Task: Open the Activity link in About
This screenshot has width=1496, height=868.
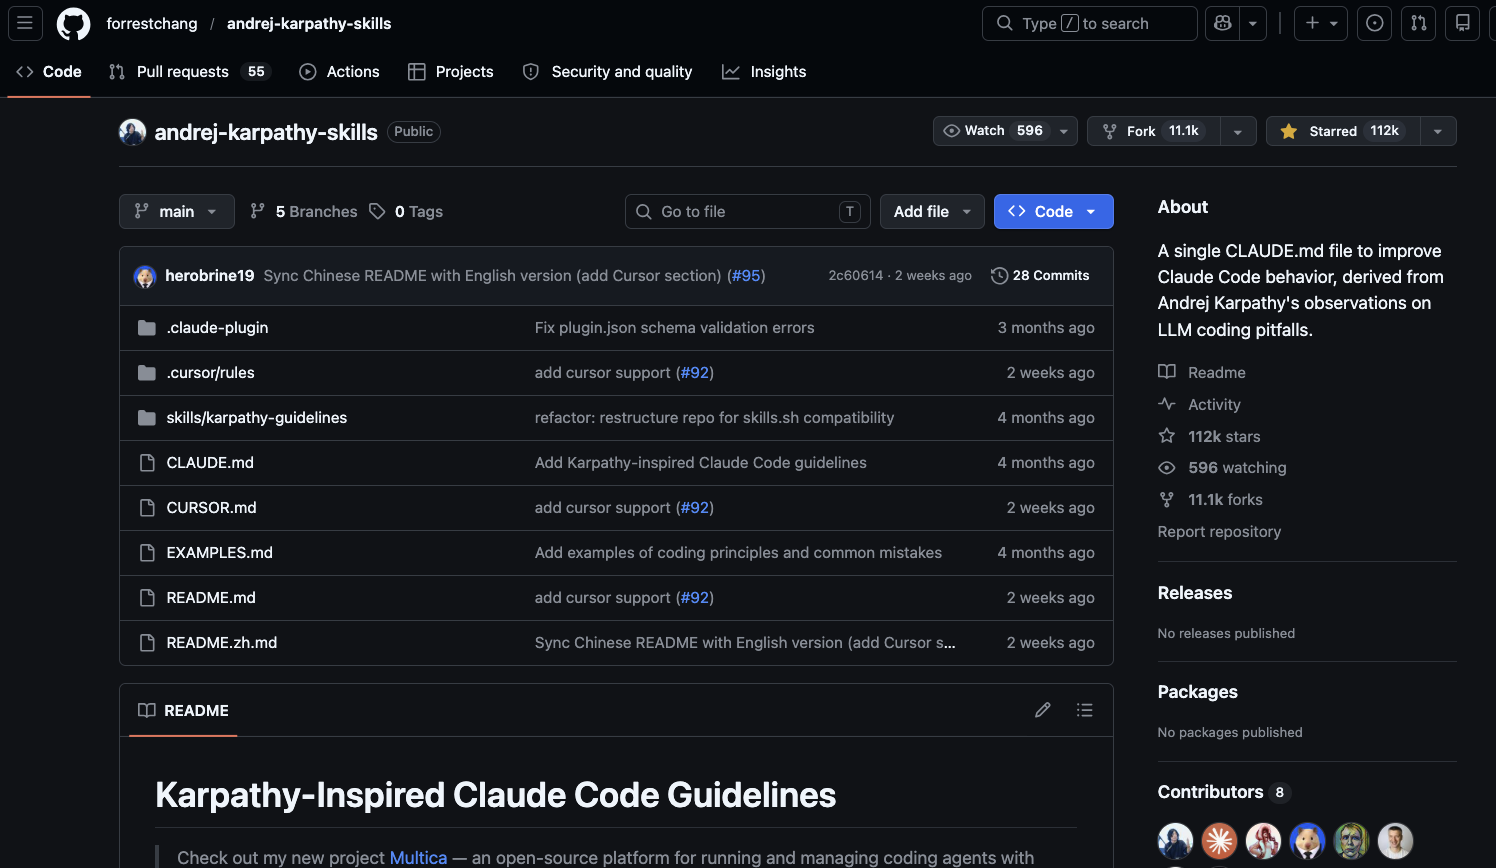Action: pos(1200,404)
